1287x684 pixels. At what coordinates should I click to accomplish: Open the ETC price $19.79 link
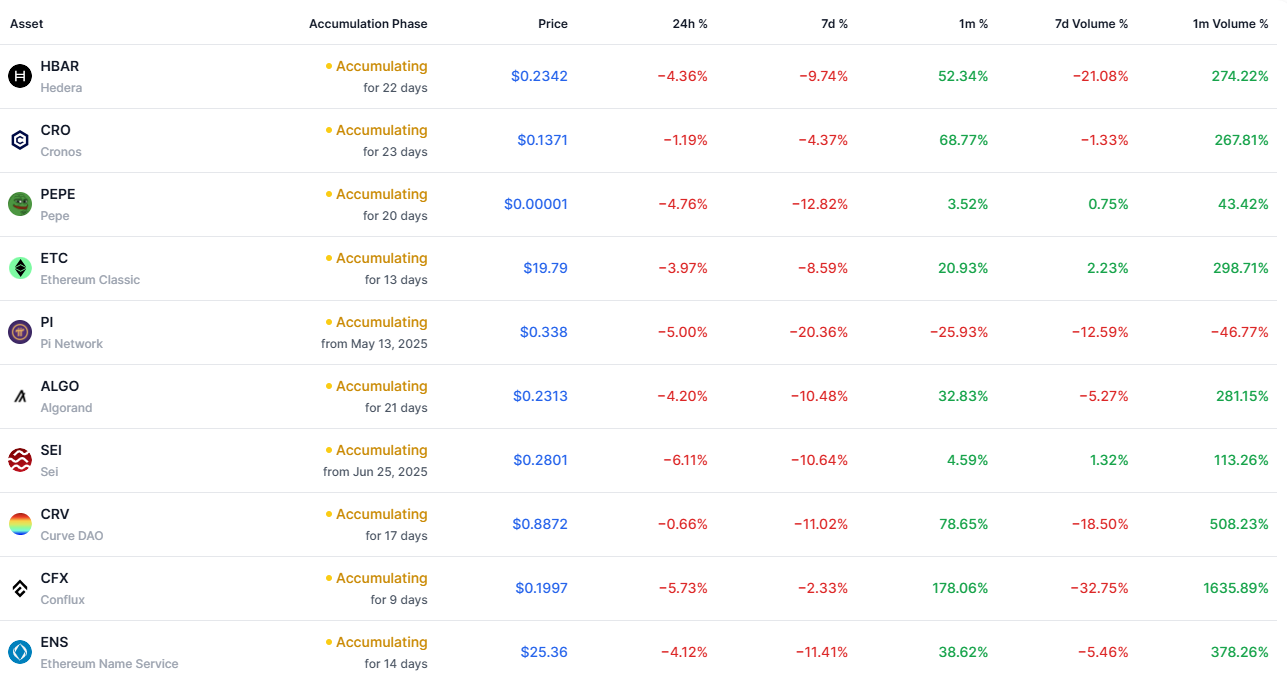[x=545, y=268]
